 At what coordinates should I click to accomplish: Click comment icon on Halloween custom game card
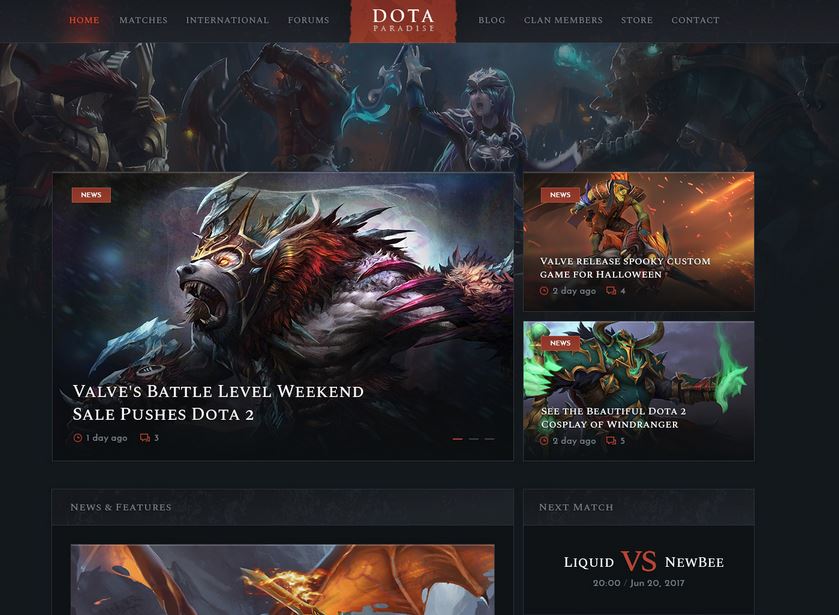tap(611, 291)
